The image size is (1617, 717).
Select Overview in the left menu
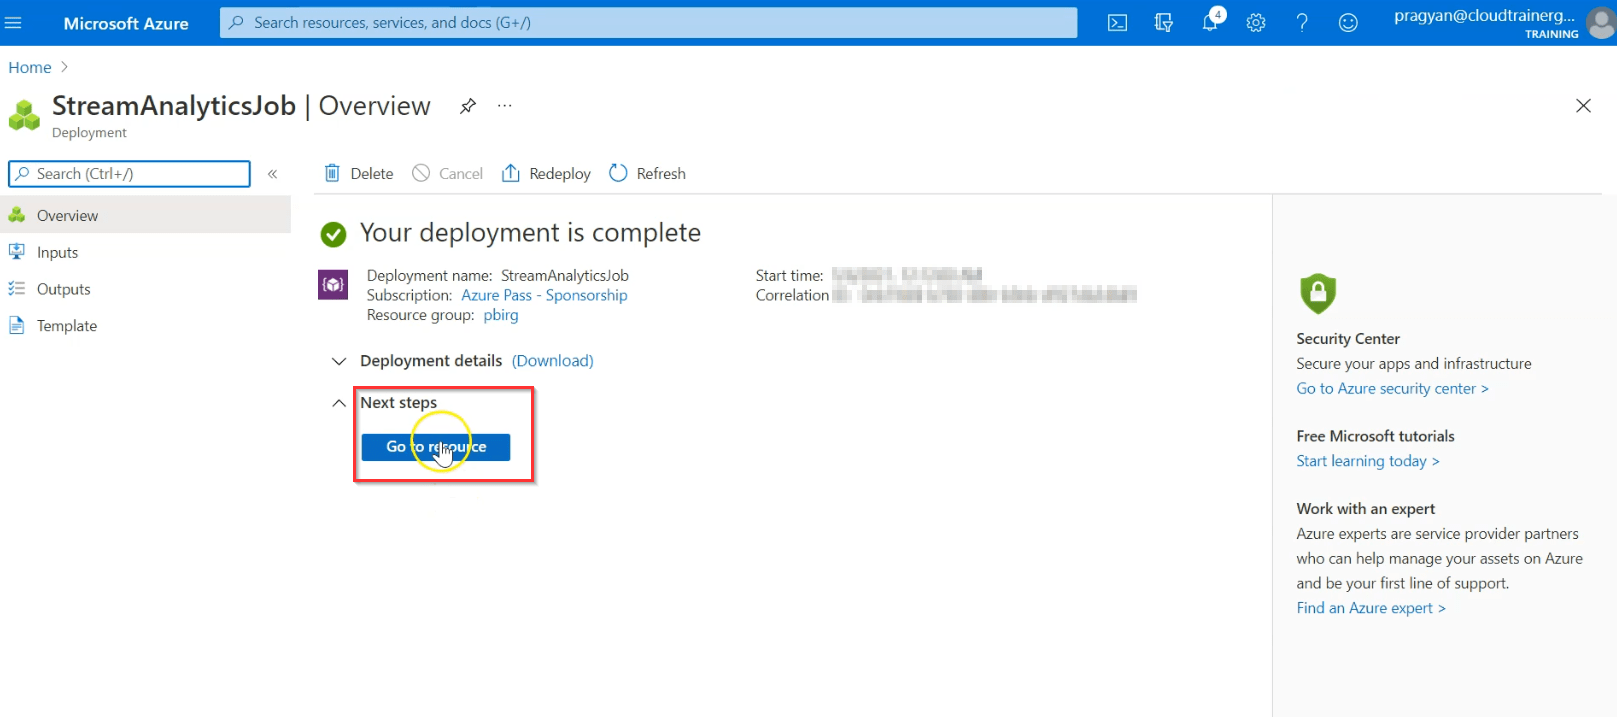[x=146, y=215]
